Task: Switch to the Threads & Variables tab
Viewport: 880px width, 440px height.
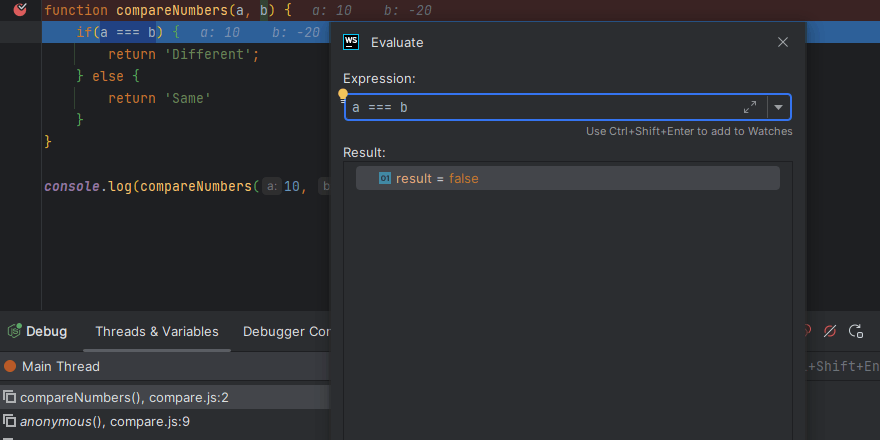Action: coord(157,332)
